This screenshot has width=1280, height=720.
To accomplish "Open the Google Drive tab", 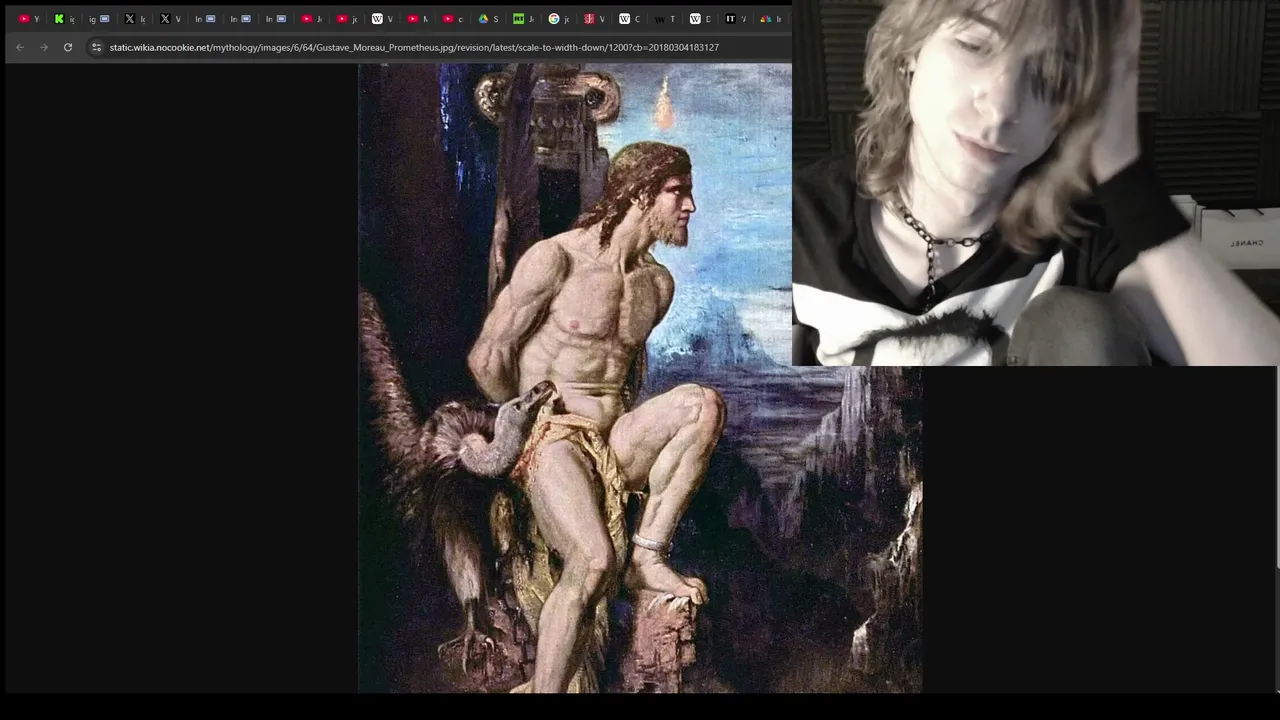I will coord(488,19).
